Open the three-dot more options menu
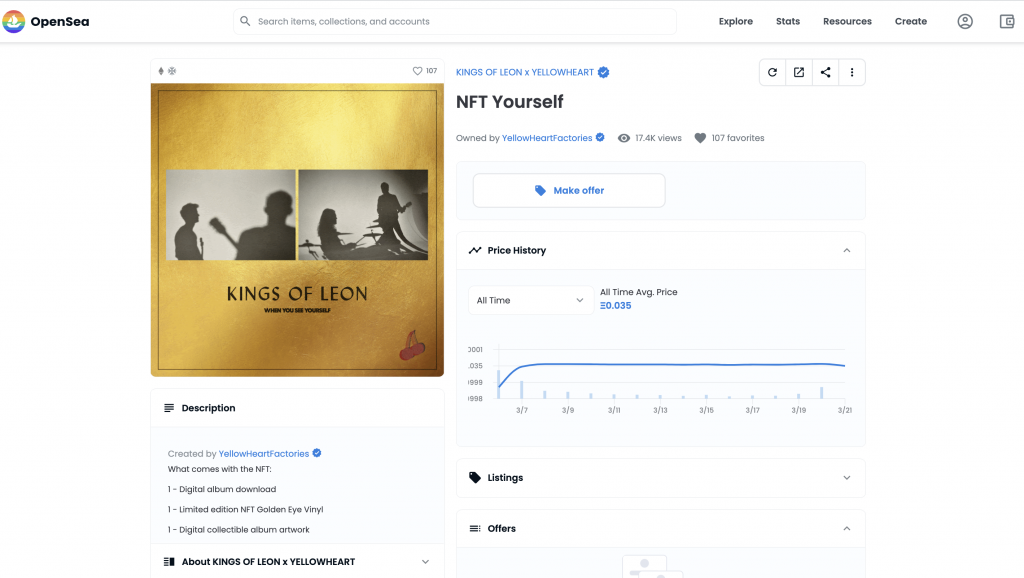 tap(852, 72)
